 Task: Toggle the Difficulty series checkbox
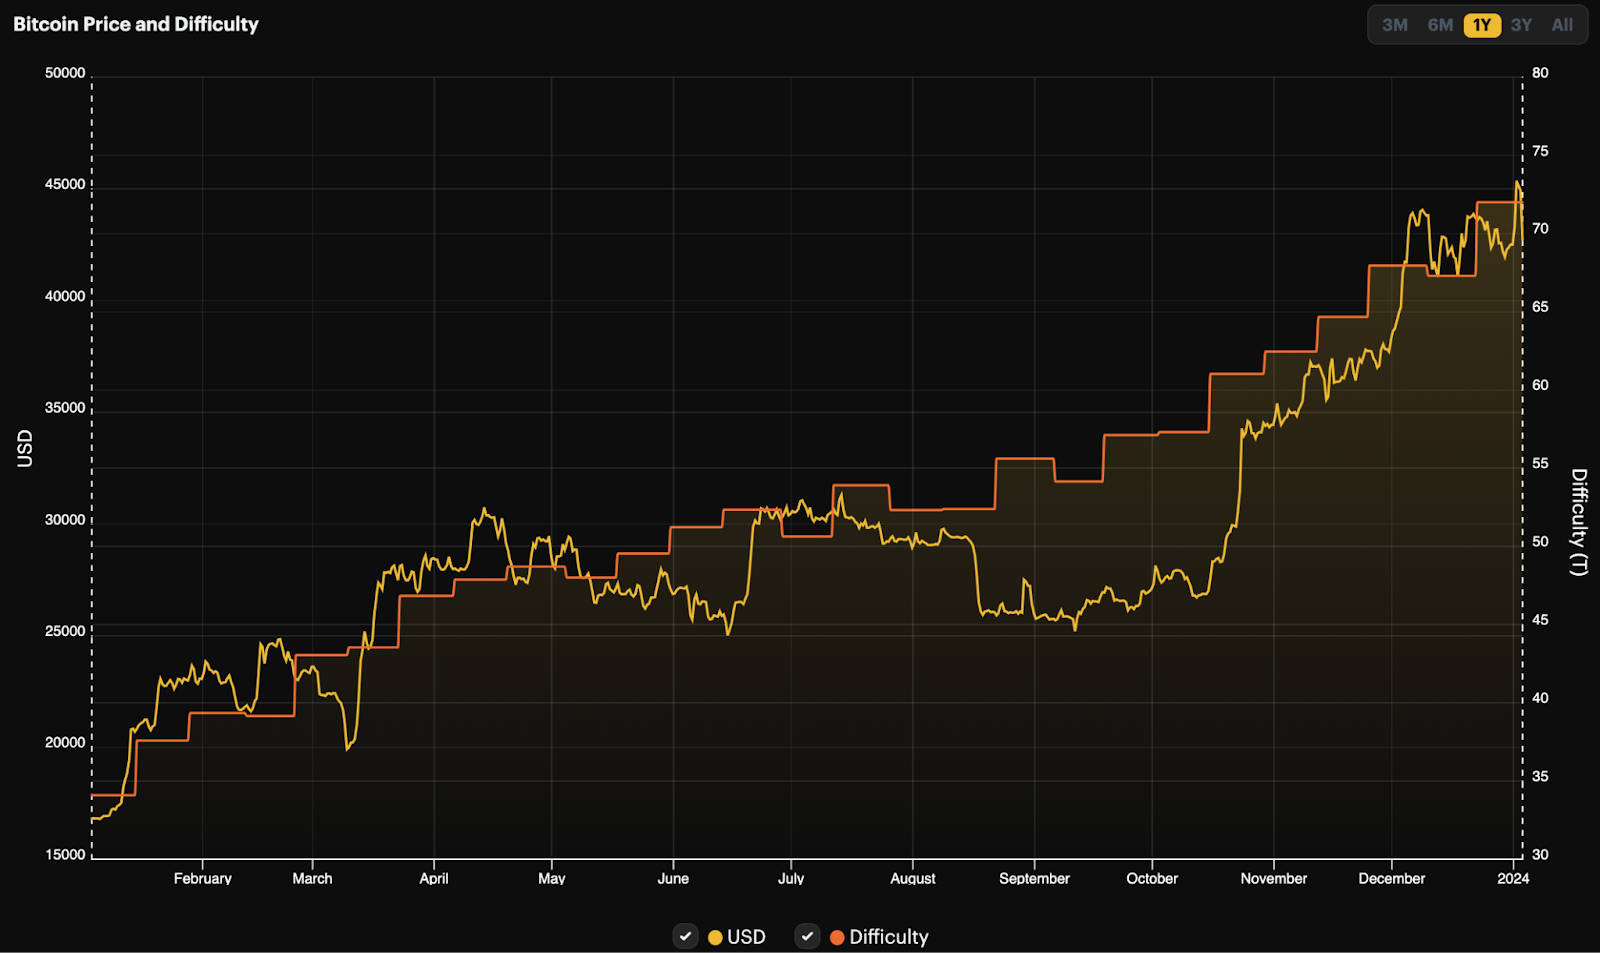(x=807, y=936)
